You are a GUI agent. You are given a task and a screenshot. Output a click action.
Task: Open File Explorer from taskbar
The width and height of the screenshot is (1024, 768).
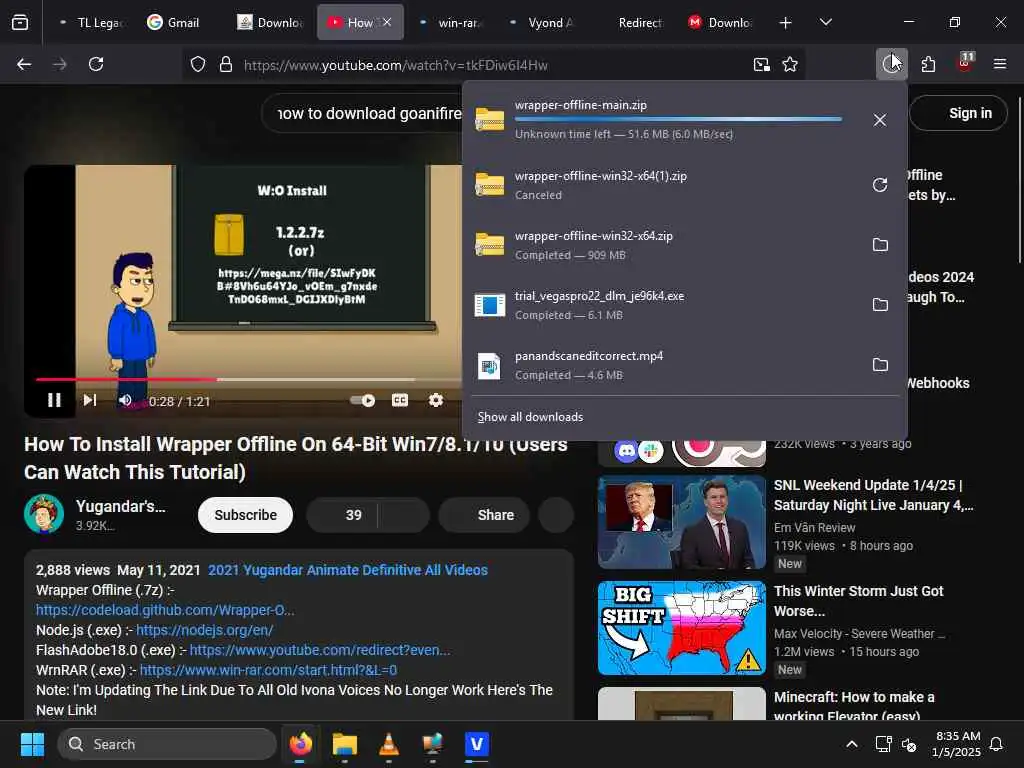(x=345, y=744)
